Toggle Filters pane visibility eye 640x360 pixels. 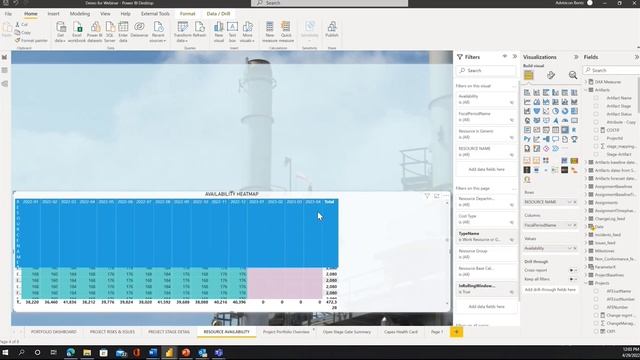pos(505,57)
